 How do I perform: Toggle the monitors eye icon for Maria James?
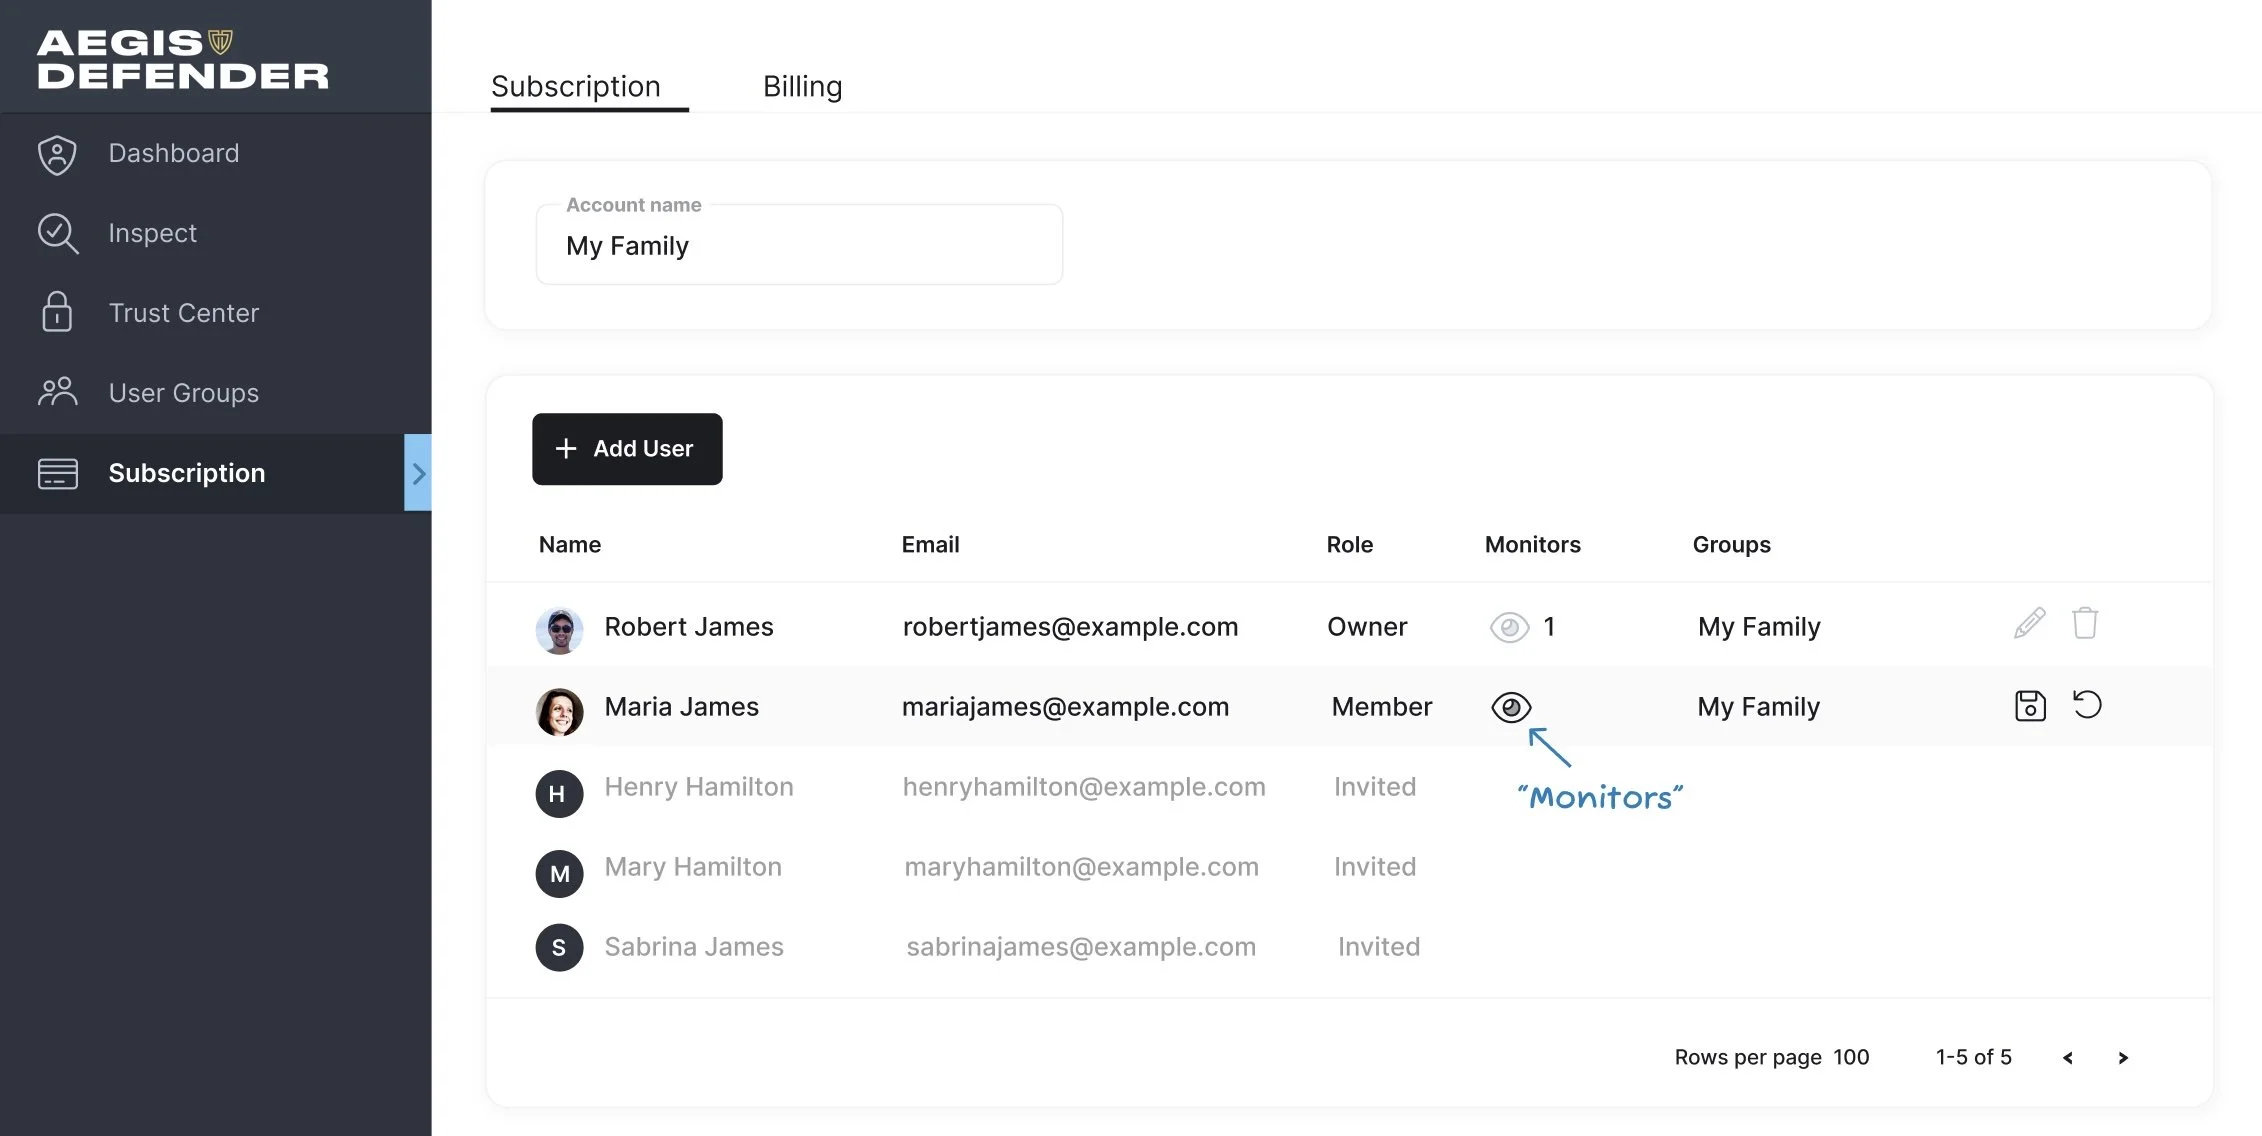coord(1511,707)
